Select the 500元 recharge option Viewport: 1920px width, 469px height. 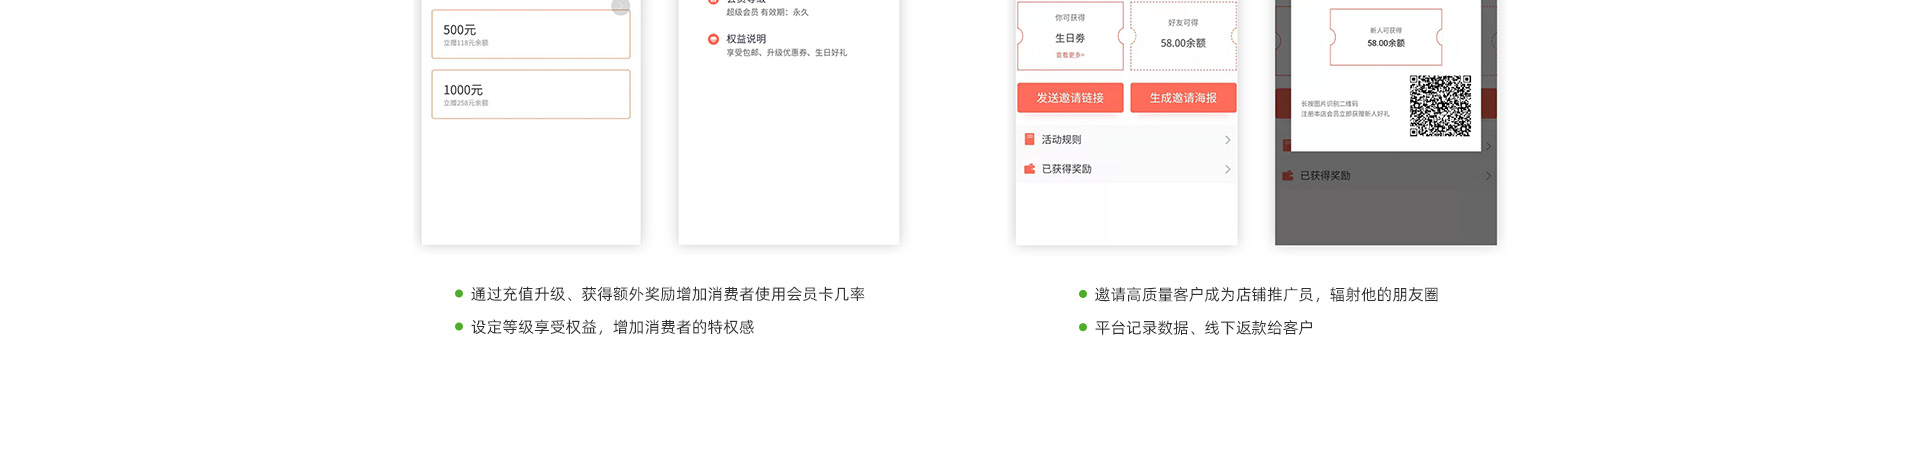coord(530,35)
